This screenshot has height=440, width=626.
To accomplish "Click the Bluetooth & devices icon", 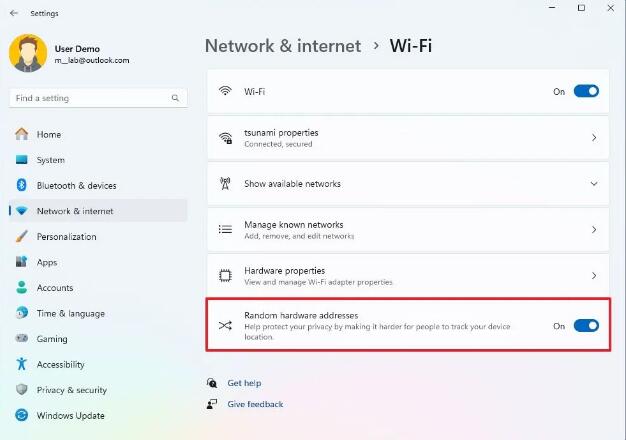I will [21, 185].
